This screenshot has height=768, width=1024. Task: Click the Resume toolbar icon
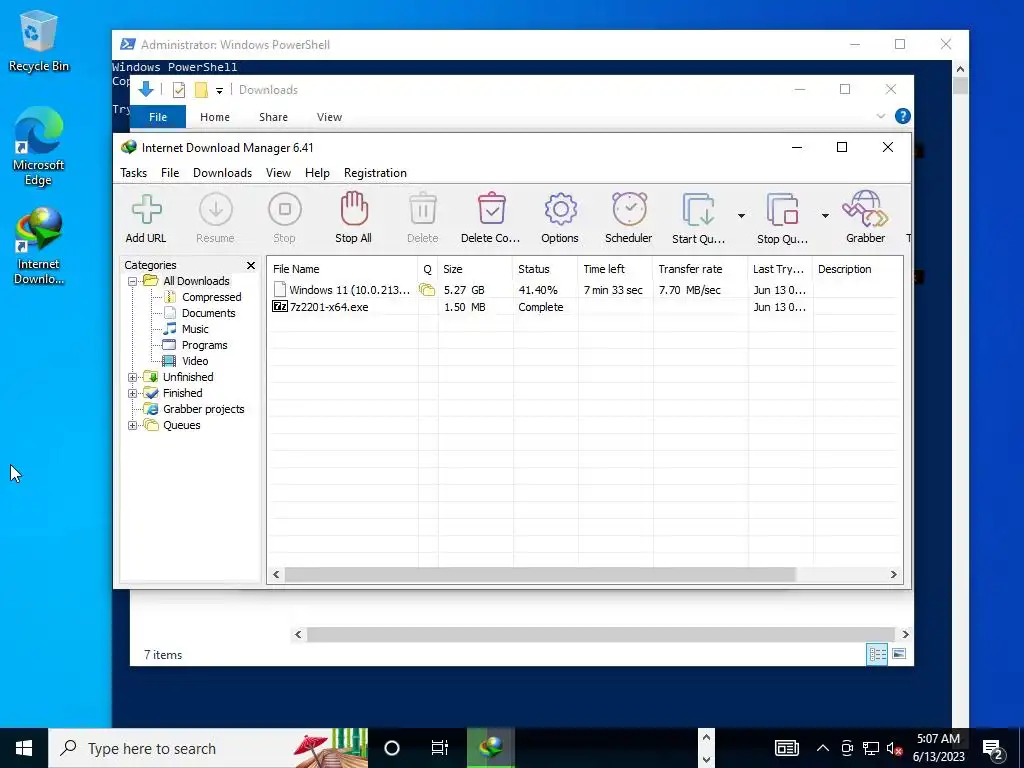(x=216, y=210)
